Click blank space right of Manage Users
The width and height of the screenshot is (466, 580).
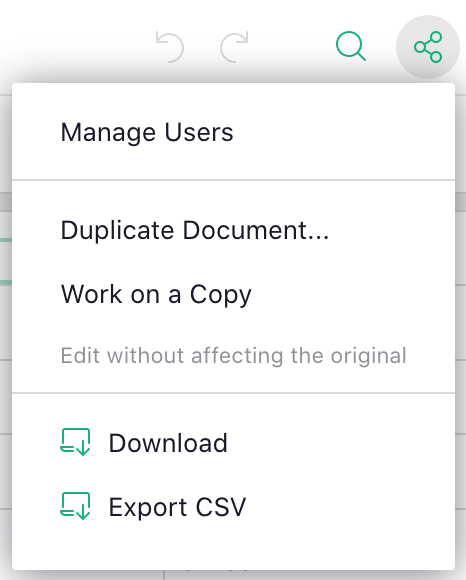tap(344, 132)
